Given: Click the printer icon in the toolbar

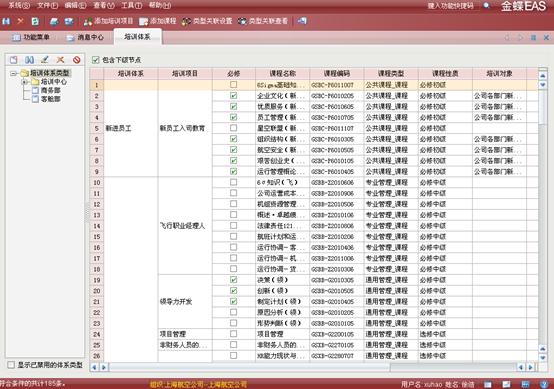Looking at the screenshot, I should 54,22.
